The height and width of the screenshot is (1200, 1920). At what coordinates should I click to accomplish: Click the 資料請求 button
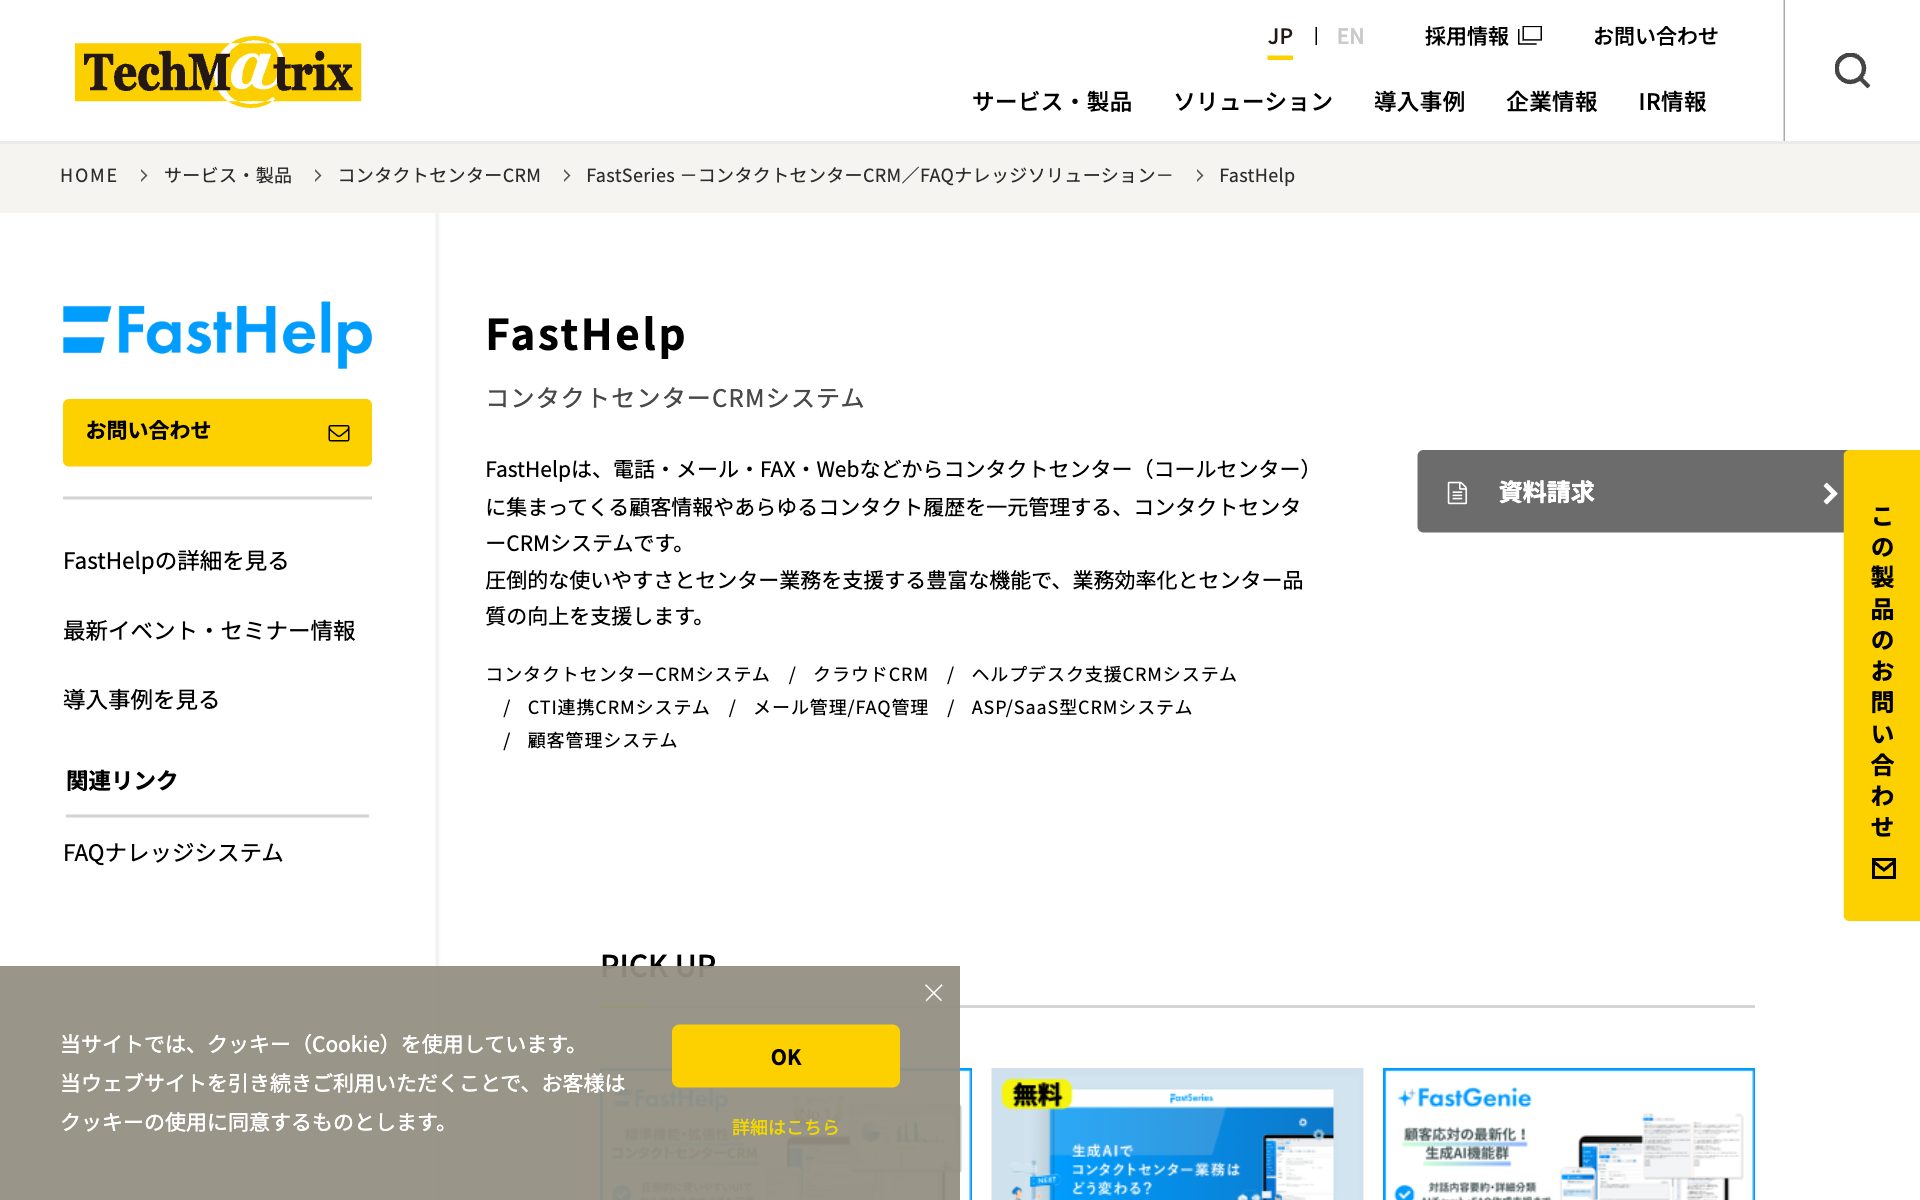[1630, 491]
